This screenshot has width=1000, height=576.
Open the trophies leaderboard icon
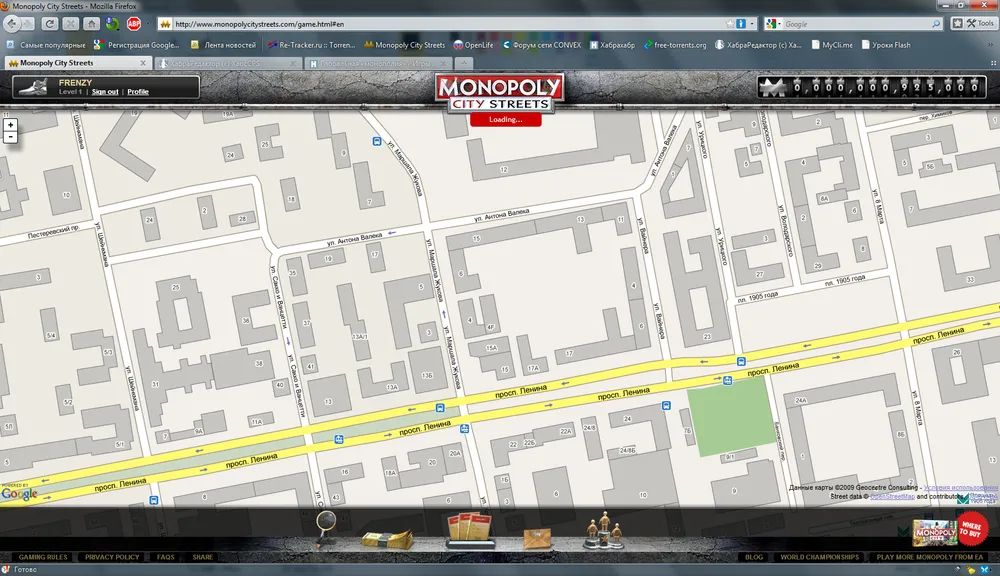click(x=602, y=530)
